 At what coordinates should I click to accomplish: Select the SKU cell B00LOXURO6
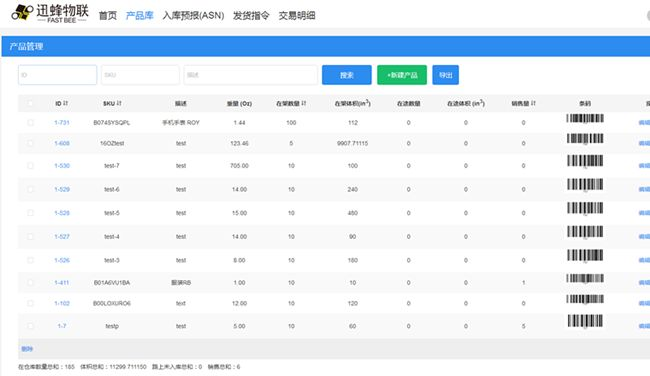click(112, 303)
